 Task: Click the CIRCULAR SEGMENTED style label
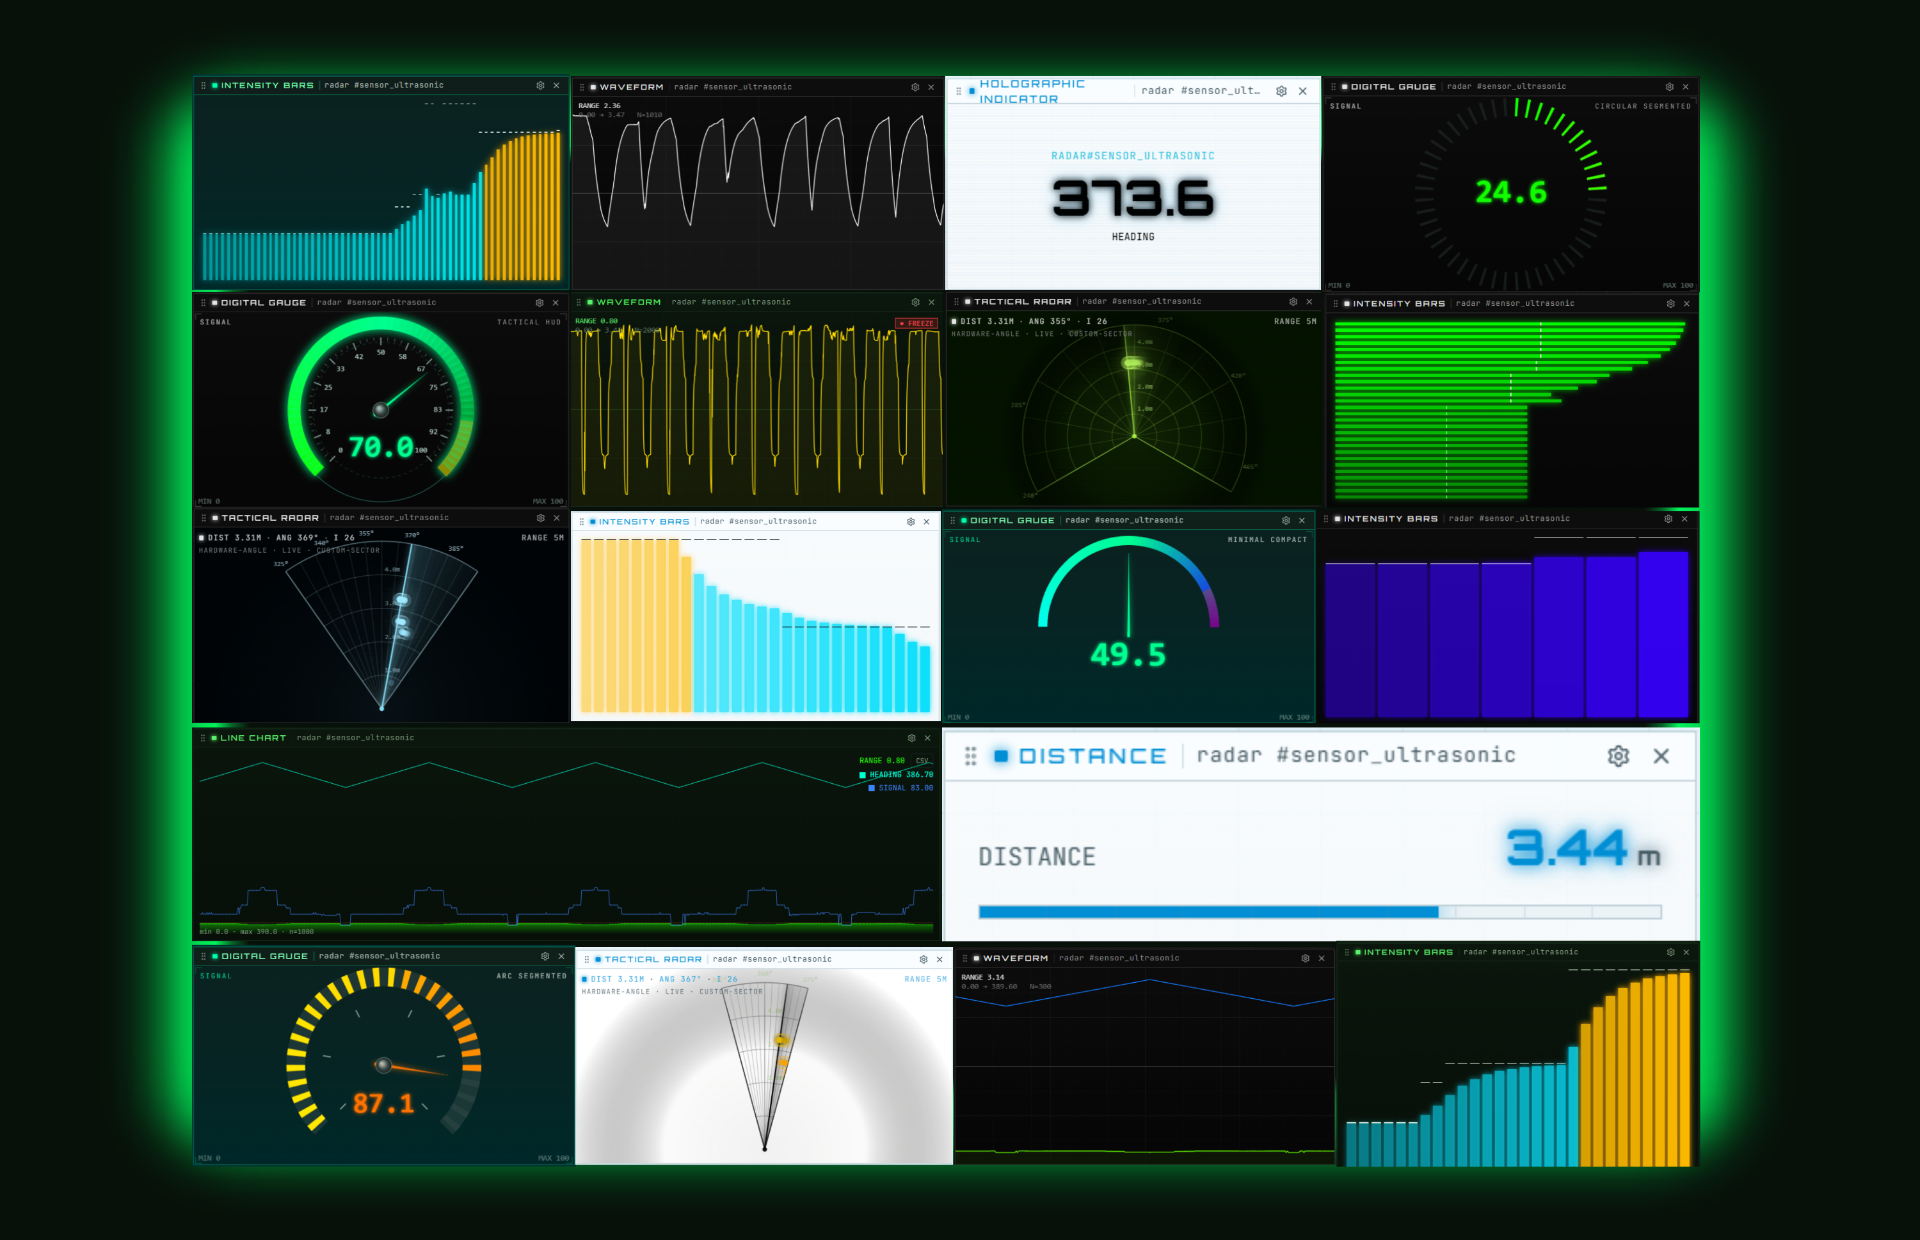click(1643, 106)
